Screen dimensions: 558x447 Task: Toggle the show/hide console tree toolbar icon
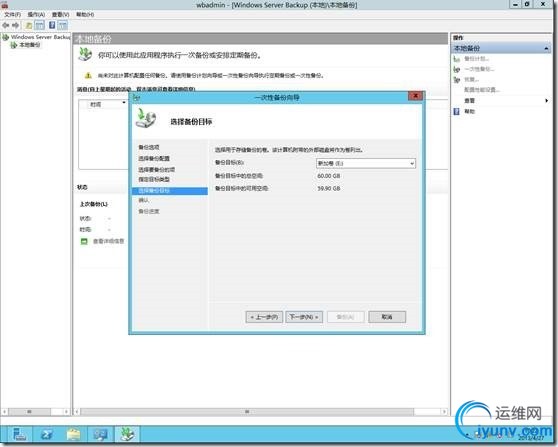click(x=40, y=25)
